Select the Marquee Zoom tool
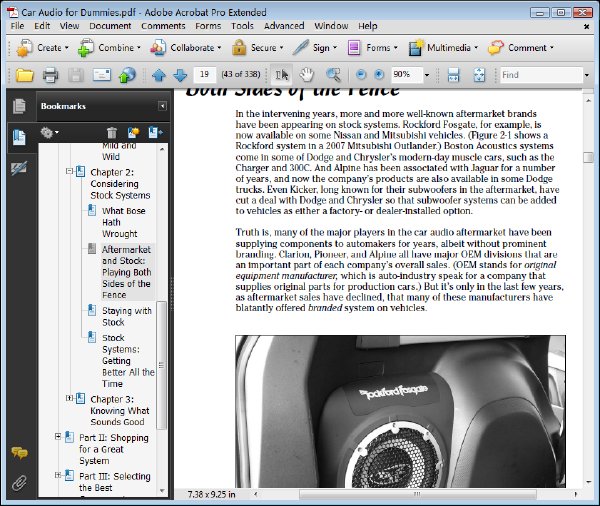600x506 pixels. point(333,75)
